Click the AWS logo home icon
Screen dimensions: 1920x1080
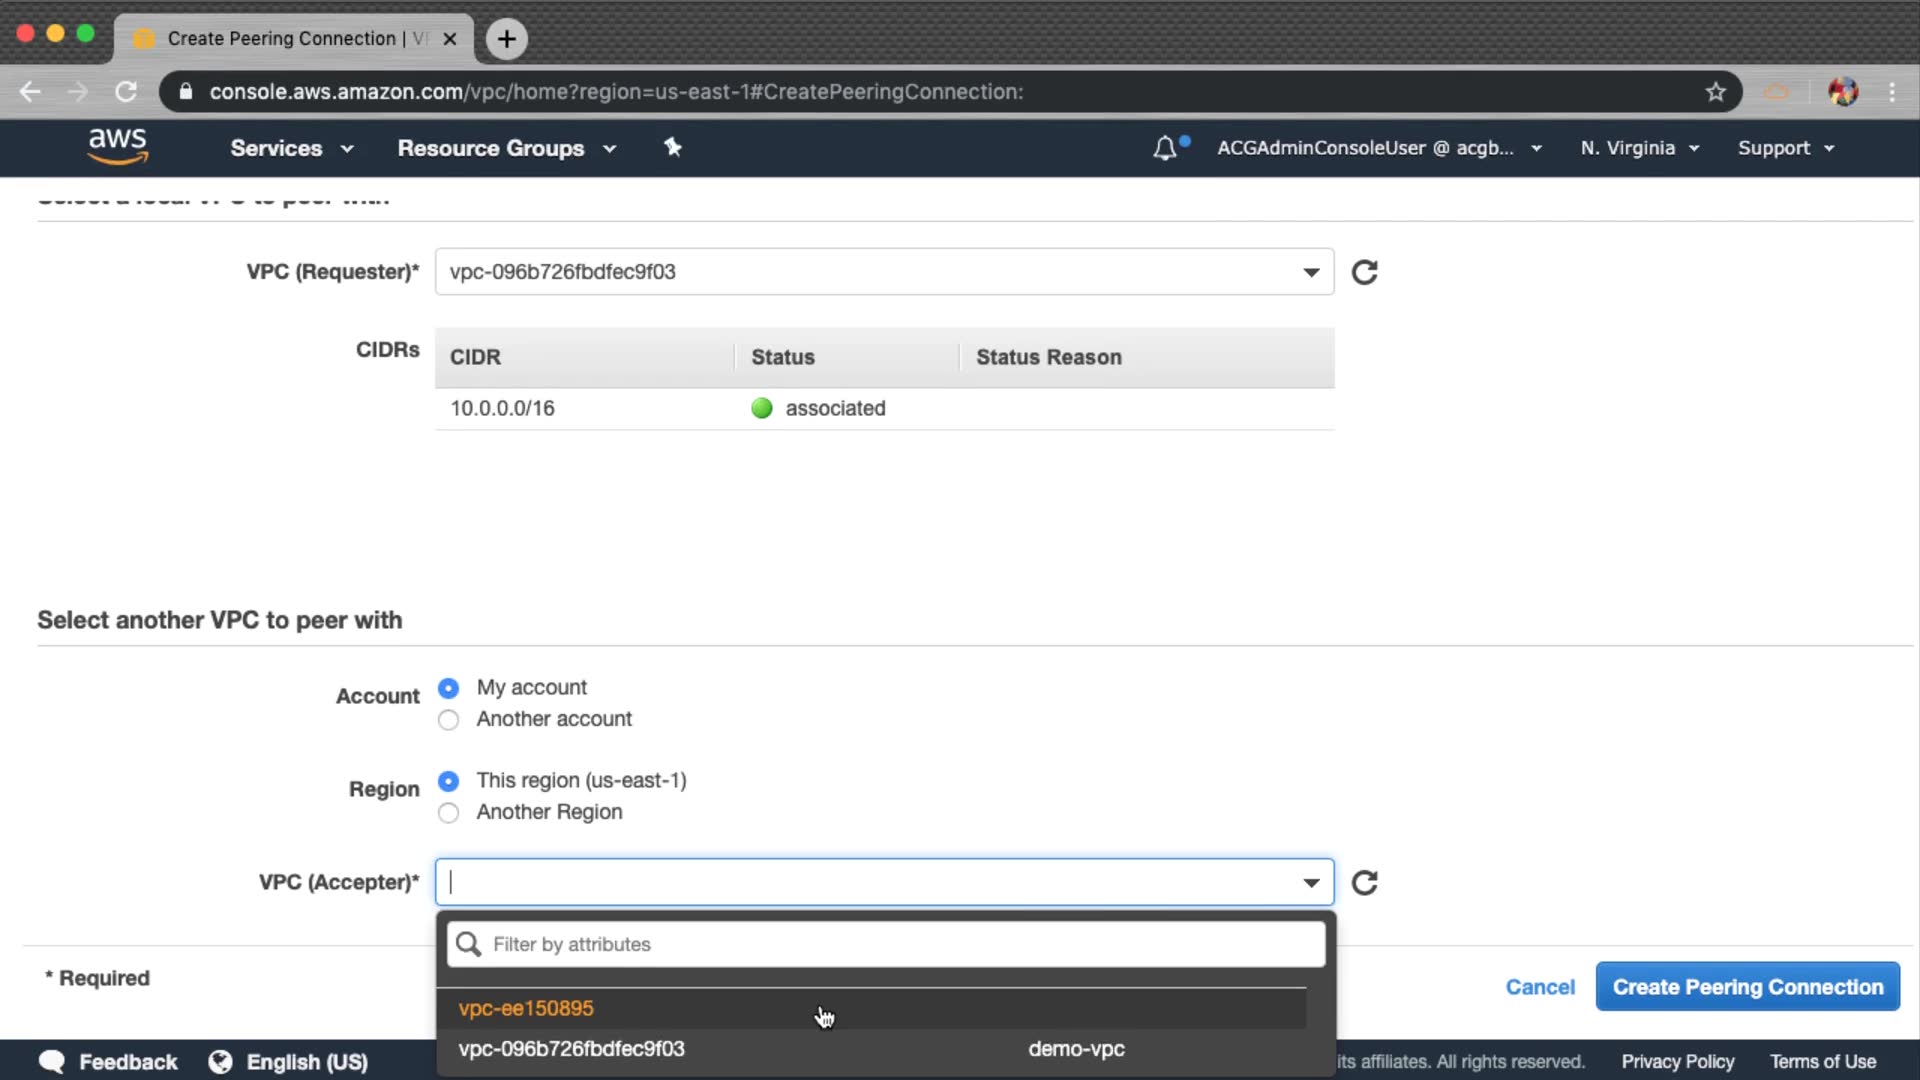click(x=118, y=146)
